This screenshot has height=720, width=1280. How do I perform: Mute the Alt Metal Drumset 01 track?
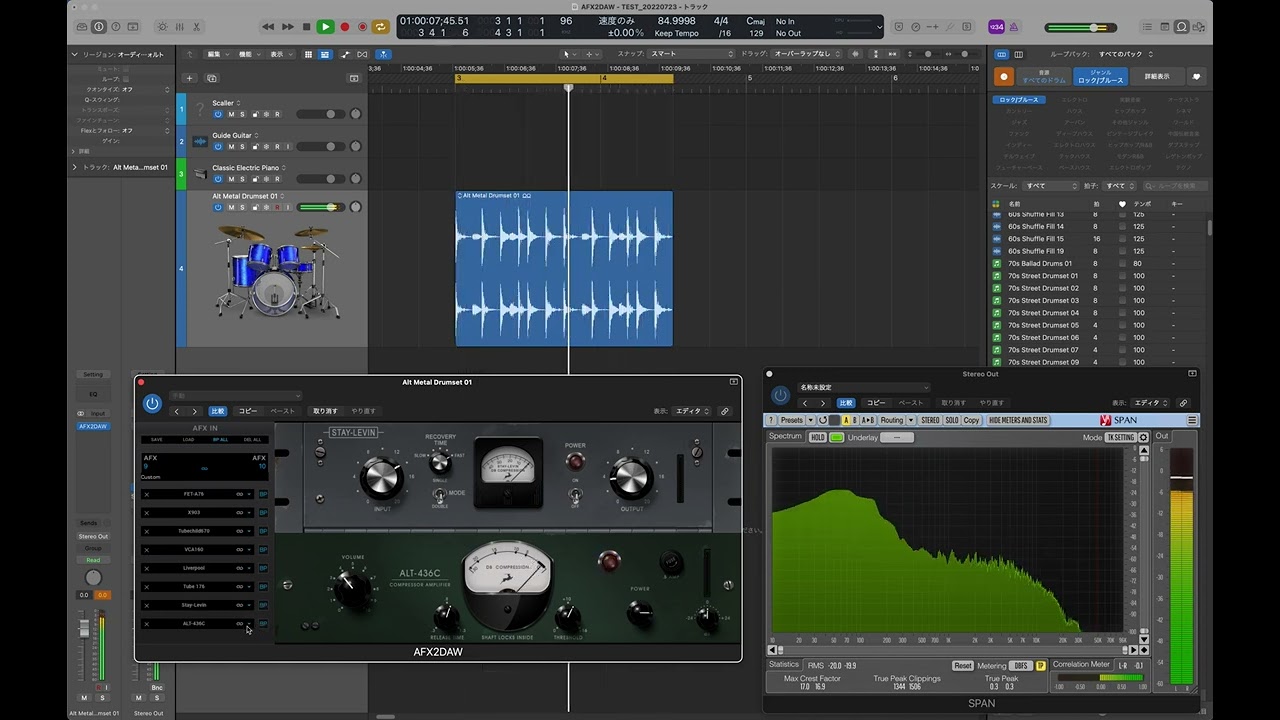(x=231, y=207)
